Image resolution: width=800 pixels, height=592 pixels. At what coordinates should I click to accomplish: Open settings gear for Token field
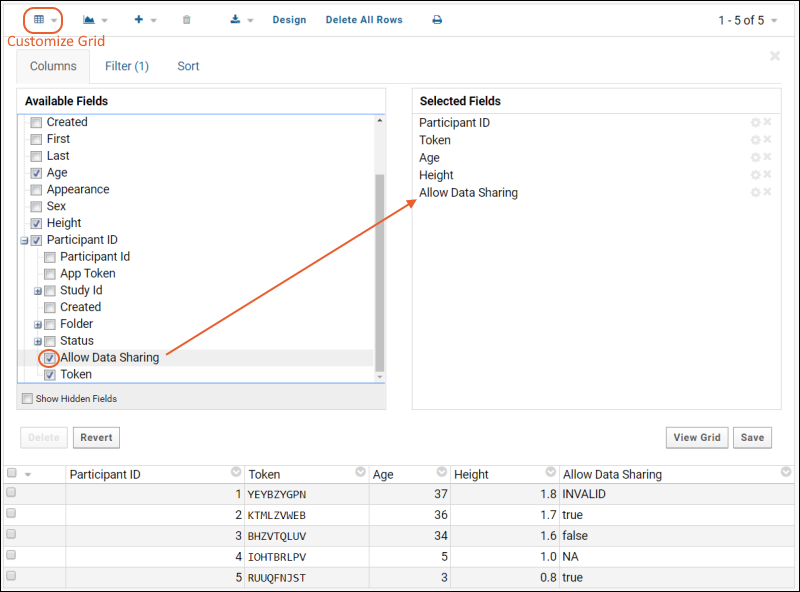pyautogui.click(x=756, y=140)
